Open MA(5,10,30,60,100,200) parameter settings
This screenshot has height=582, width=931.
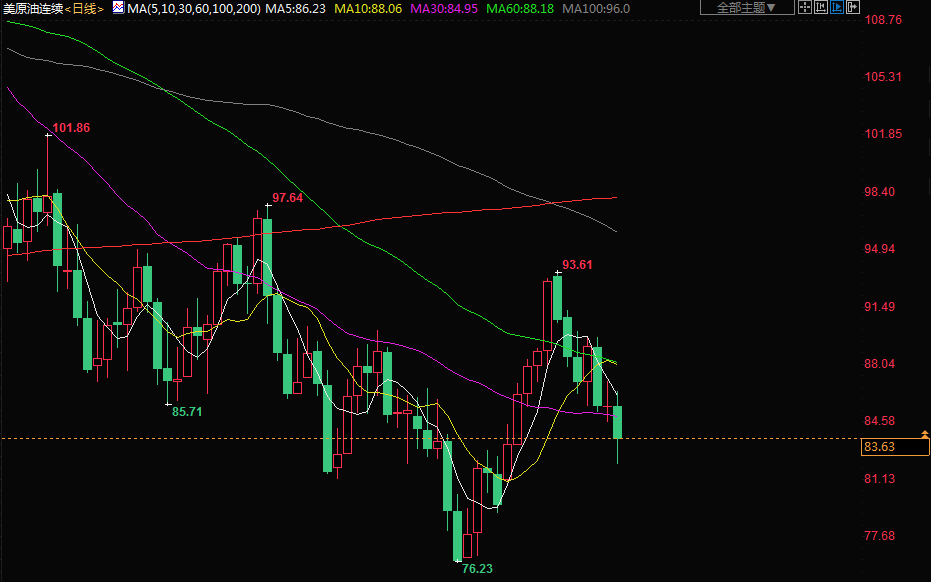click(195, 8)
